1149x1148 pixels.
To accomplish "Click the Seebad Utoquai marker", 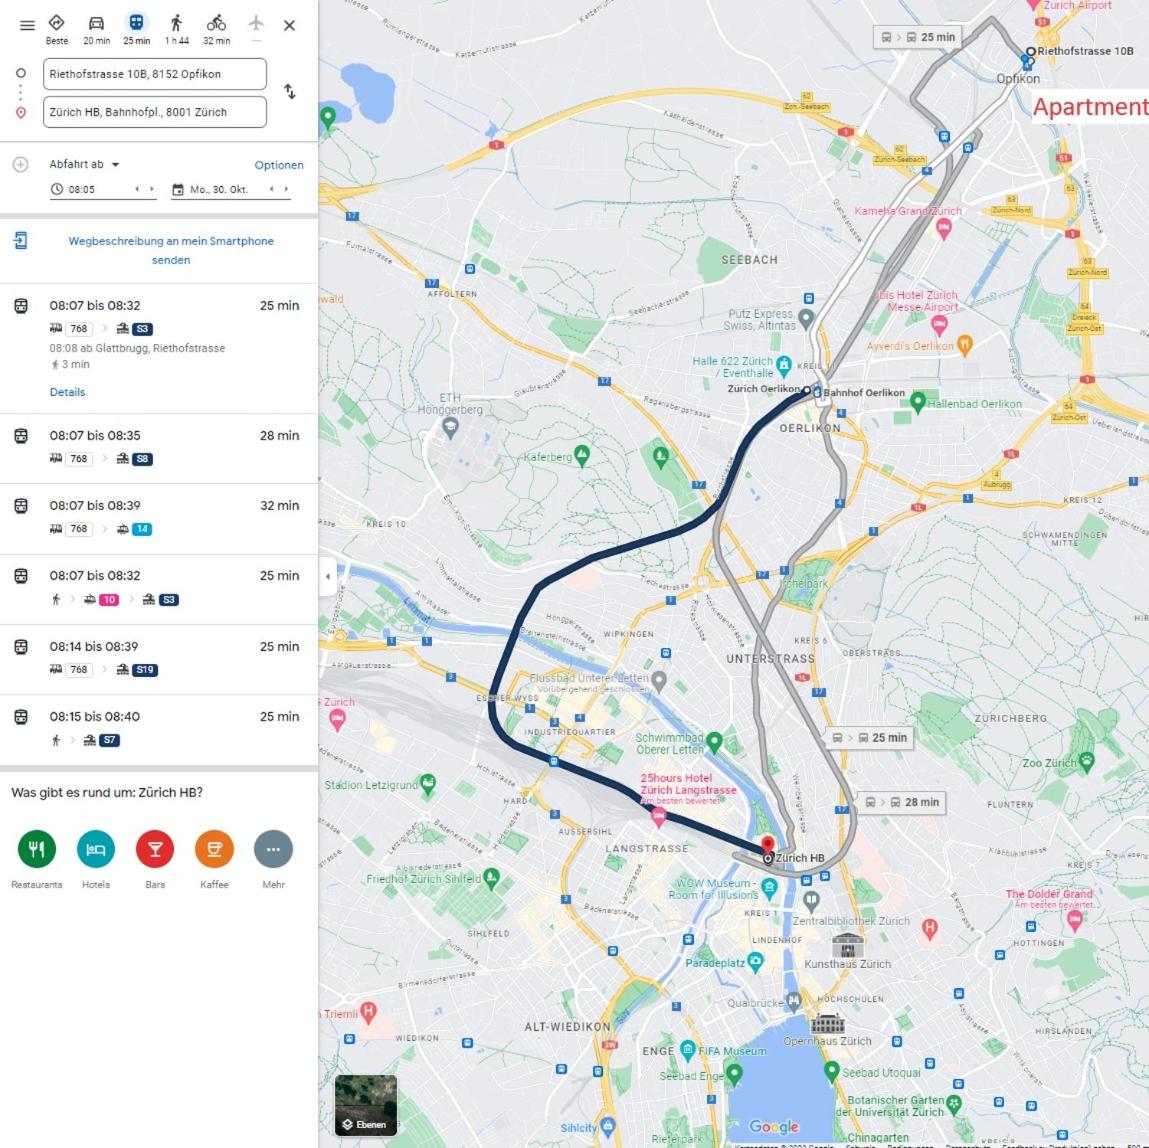I will (831, 1070).
